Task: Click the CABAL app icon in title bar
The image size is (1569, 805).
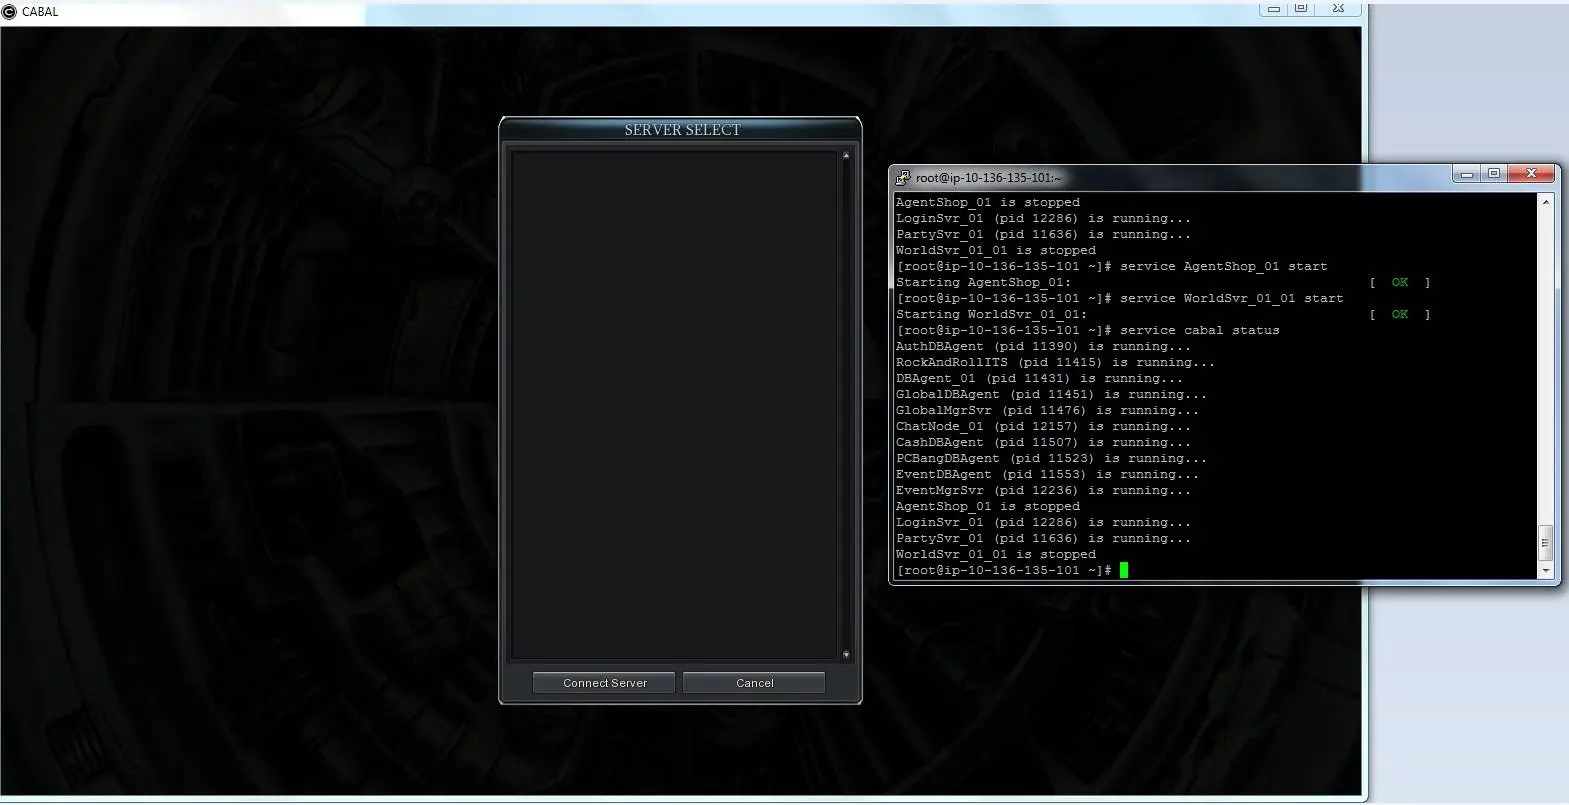Action: [x=9, y=11]
